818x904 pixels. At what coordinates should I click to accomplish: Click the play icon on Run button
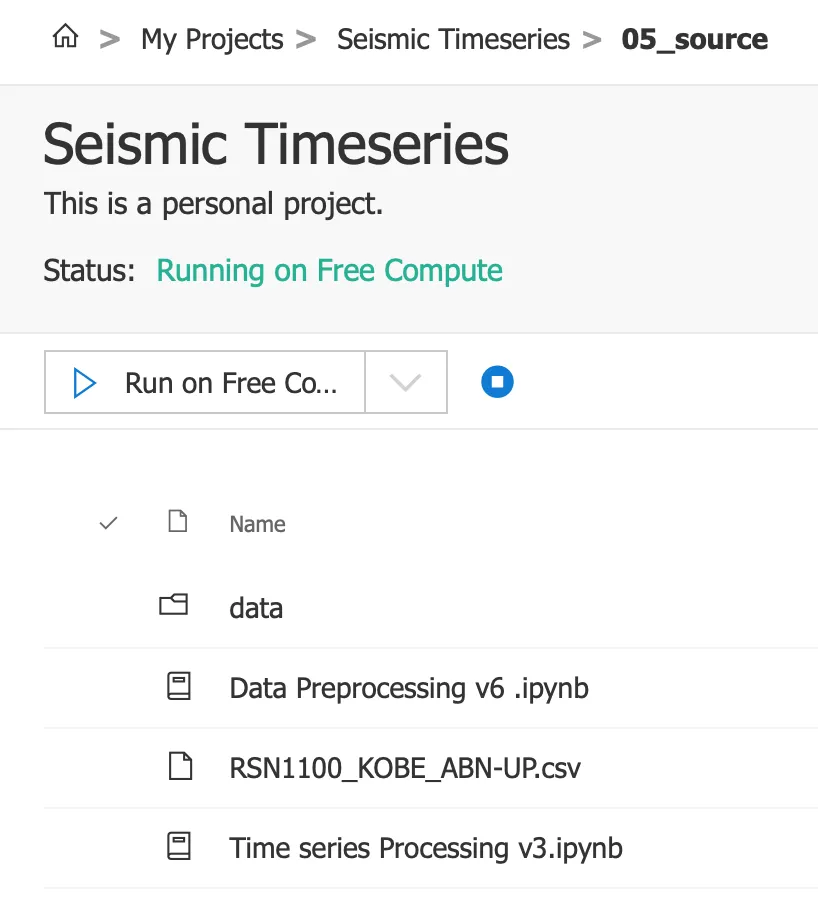click(x=85, y=383)
